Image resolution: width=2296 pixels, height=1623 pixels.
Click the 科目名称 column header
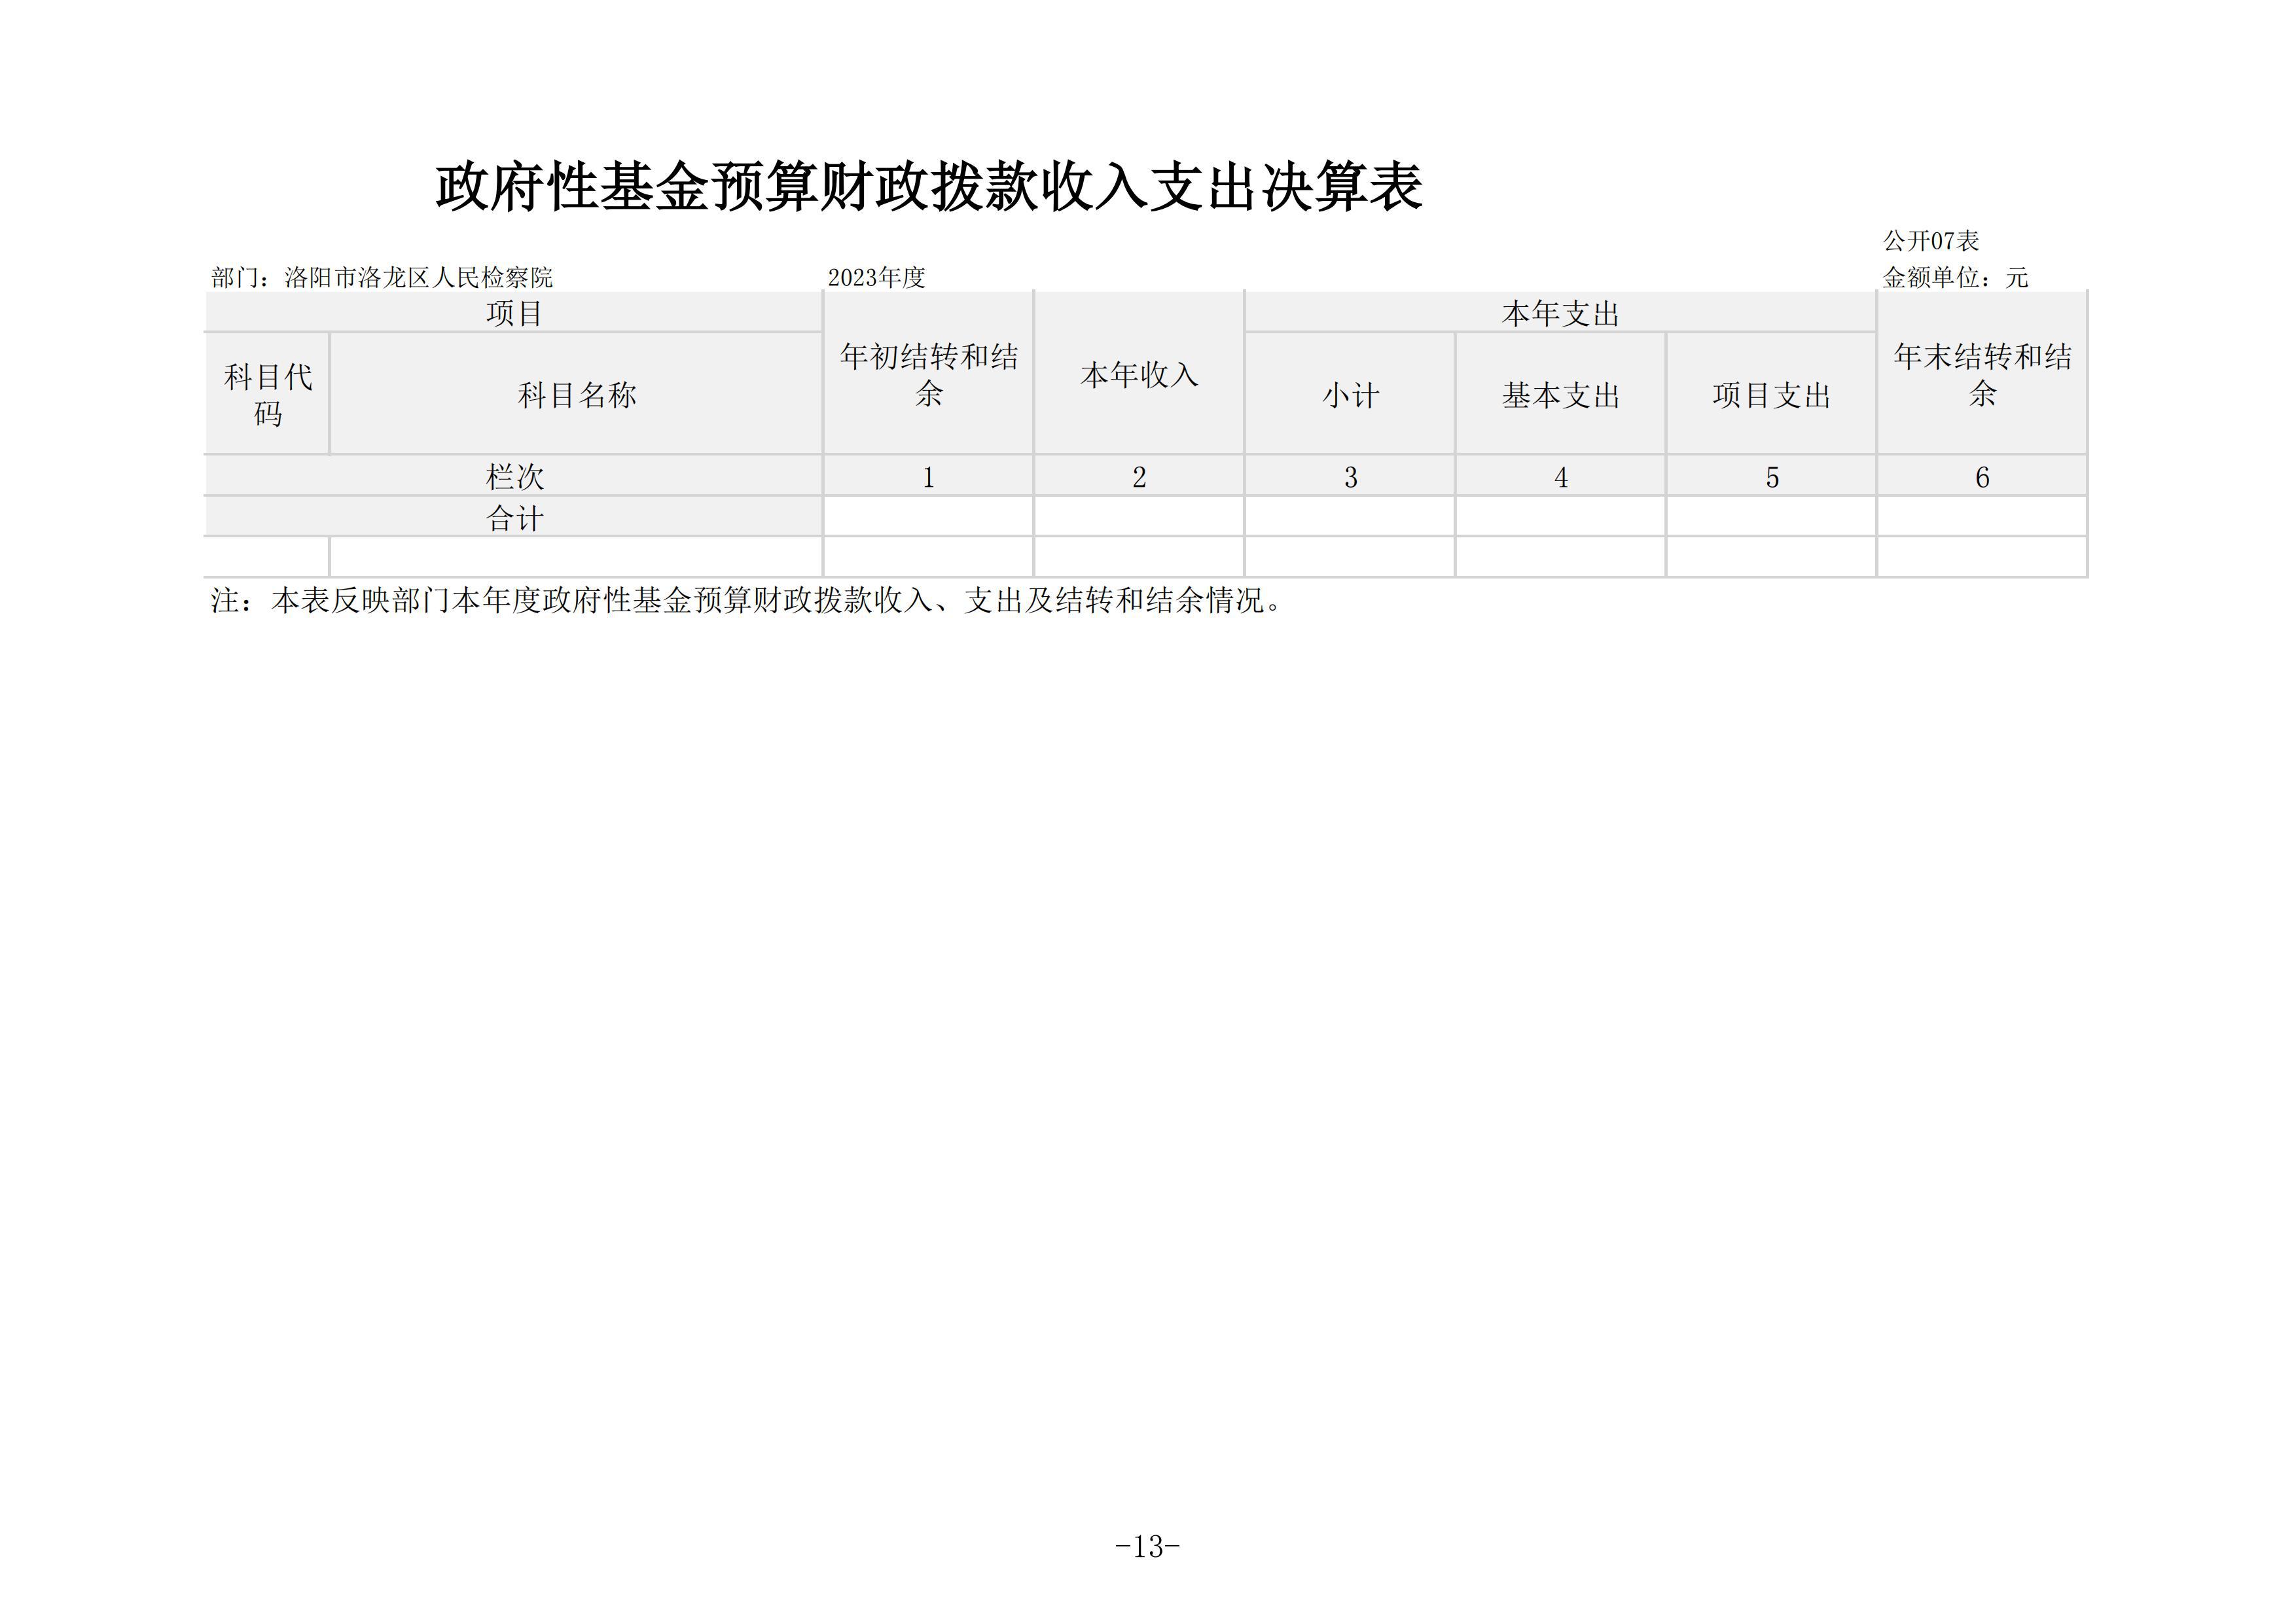pos(577,394)
